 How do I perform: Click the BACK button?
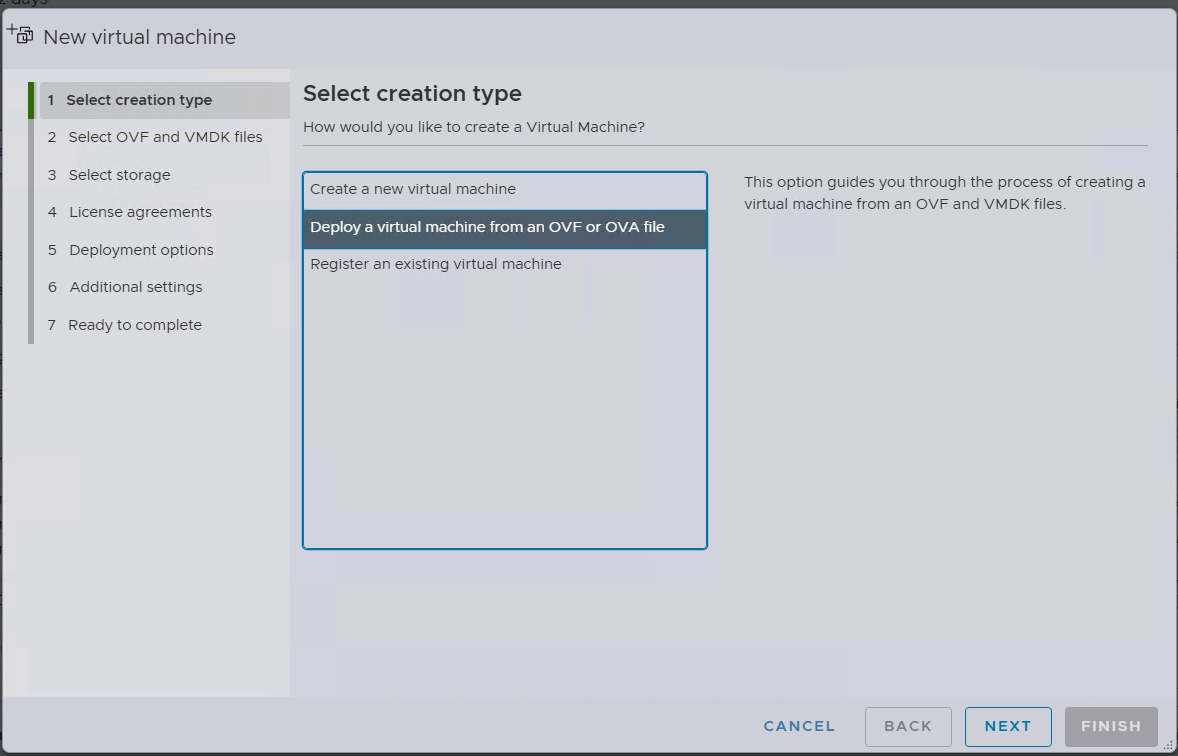[907, 727]
